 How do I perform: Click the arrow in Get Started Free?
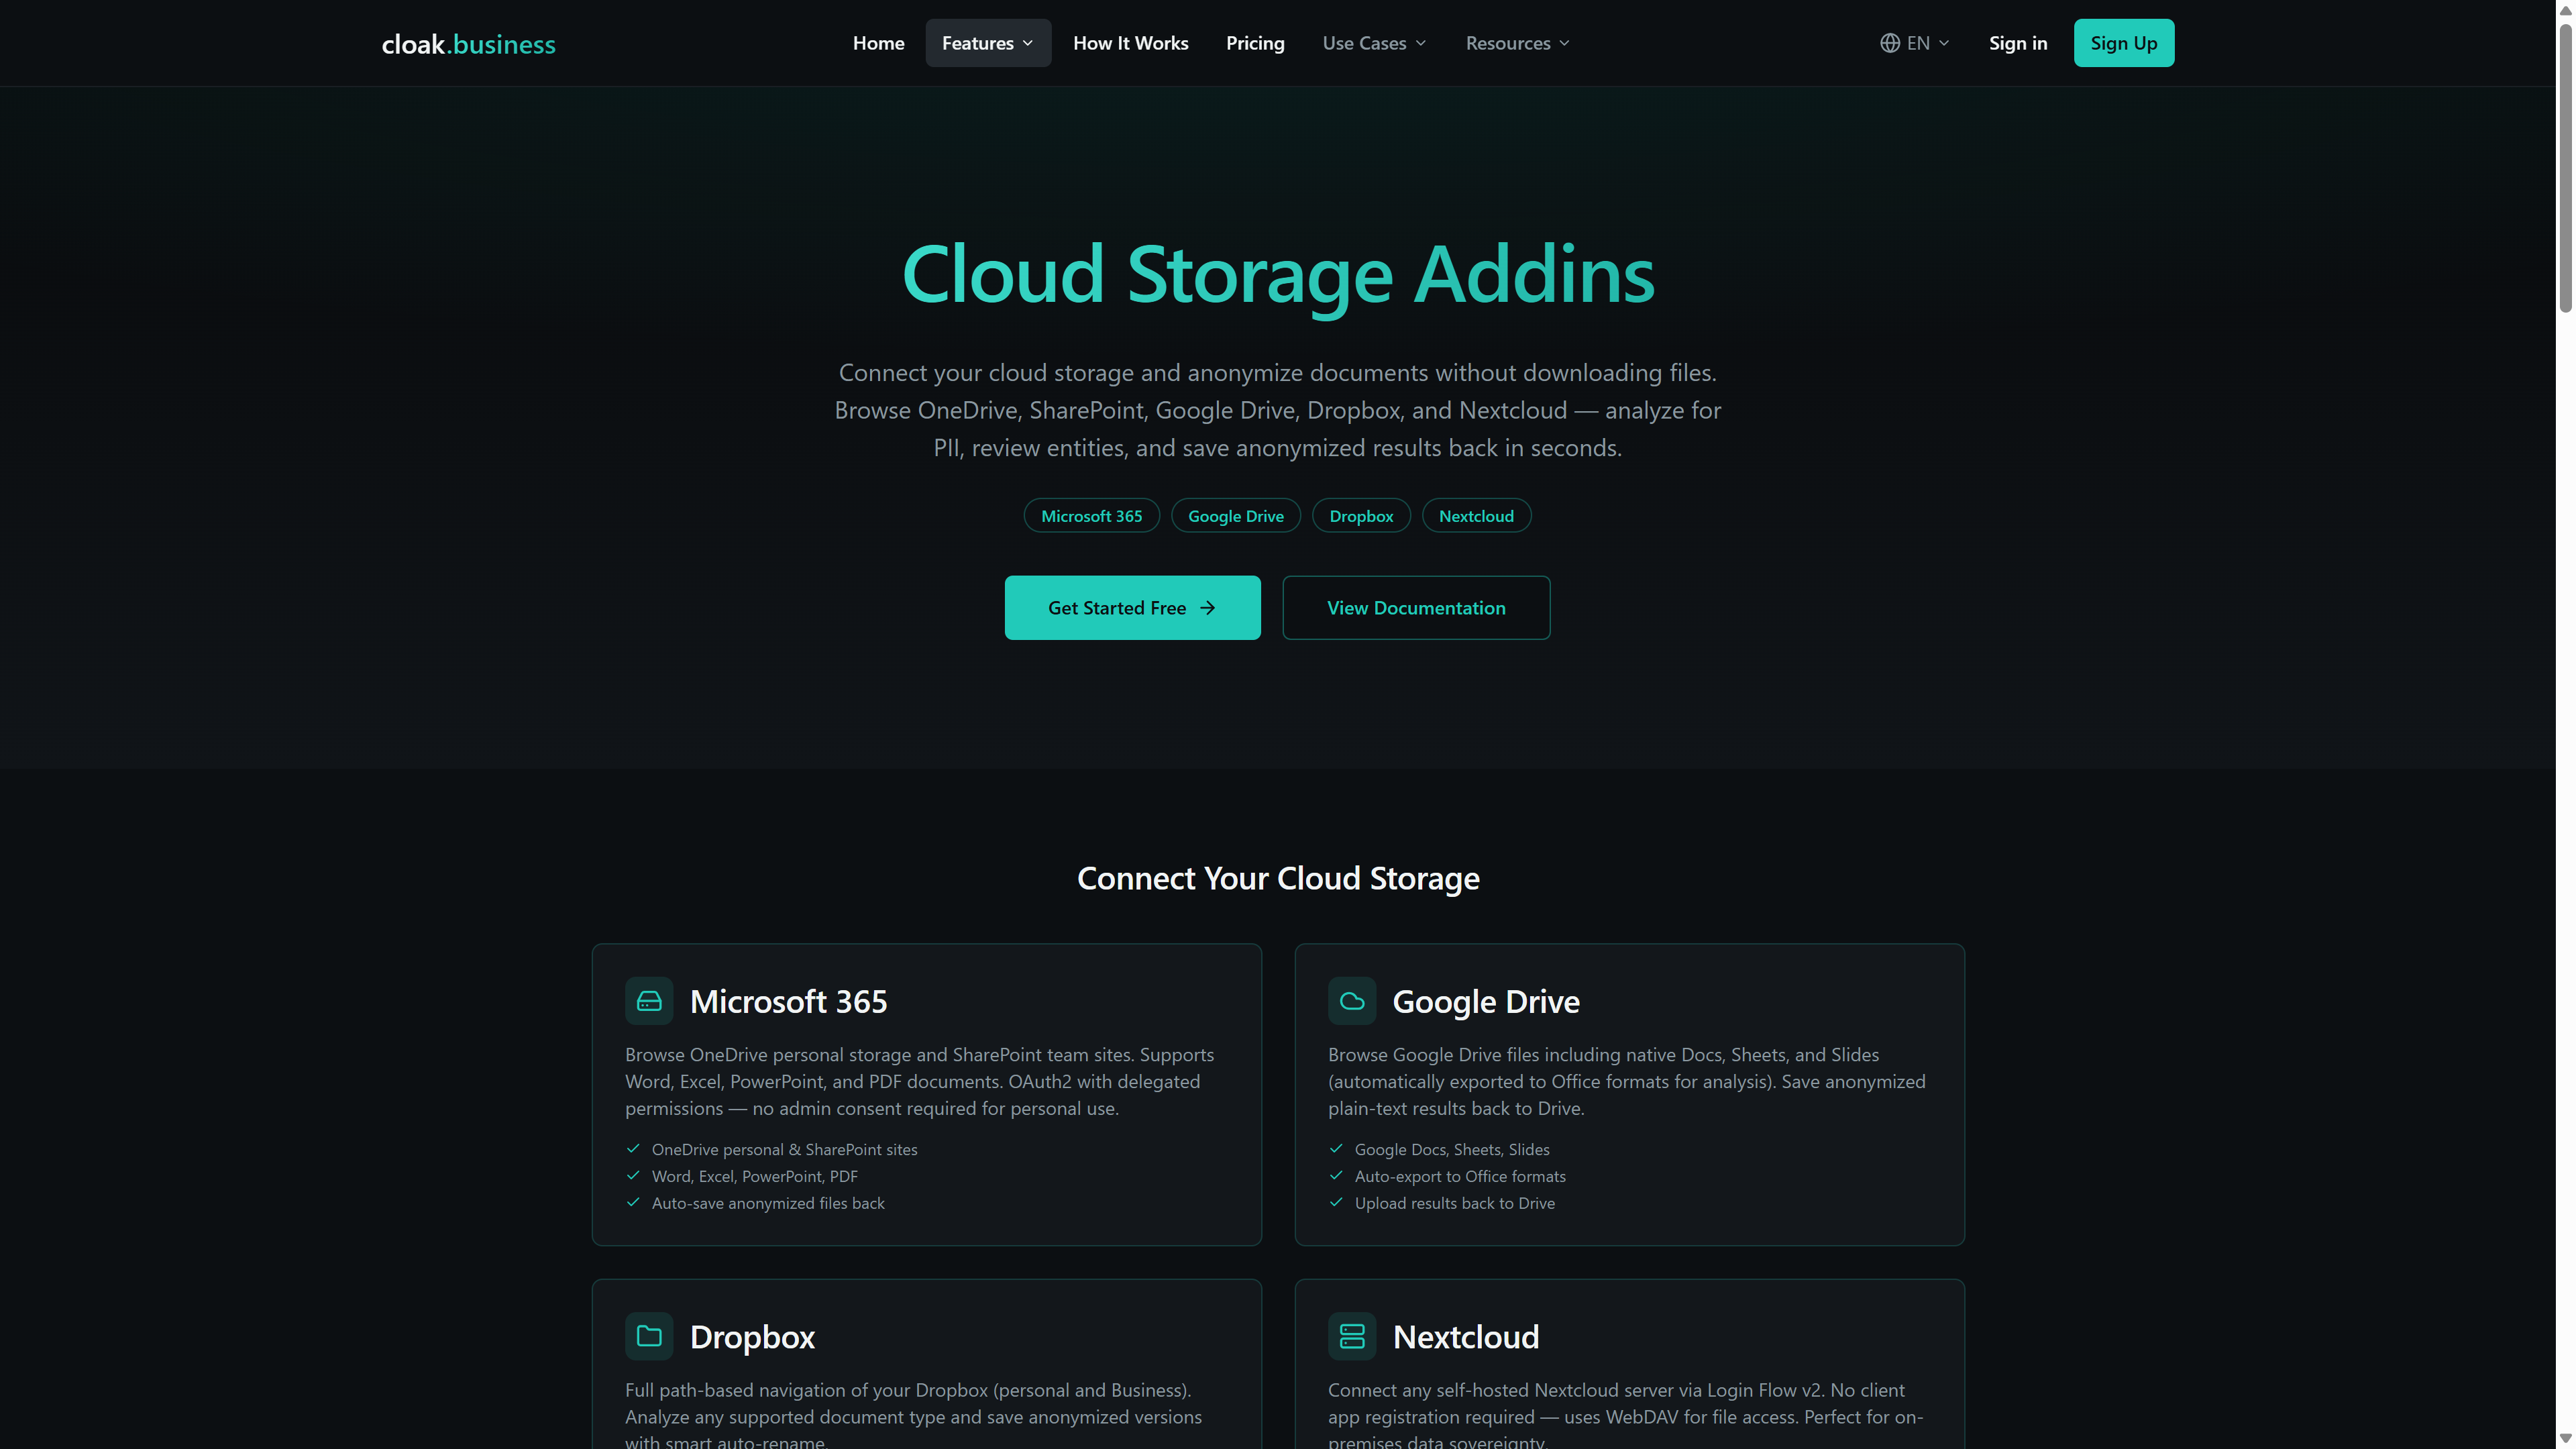coord(1207,608)
